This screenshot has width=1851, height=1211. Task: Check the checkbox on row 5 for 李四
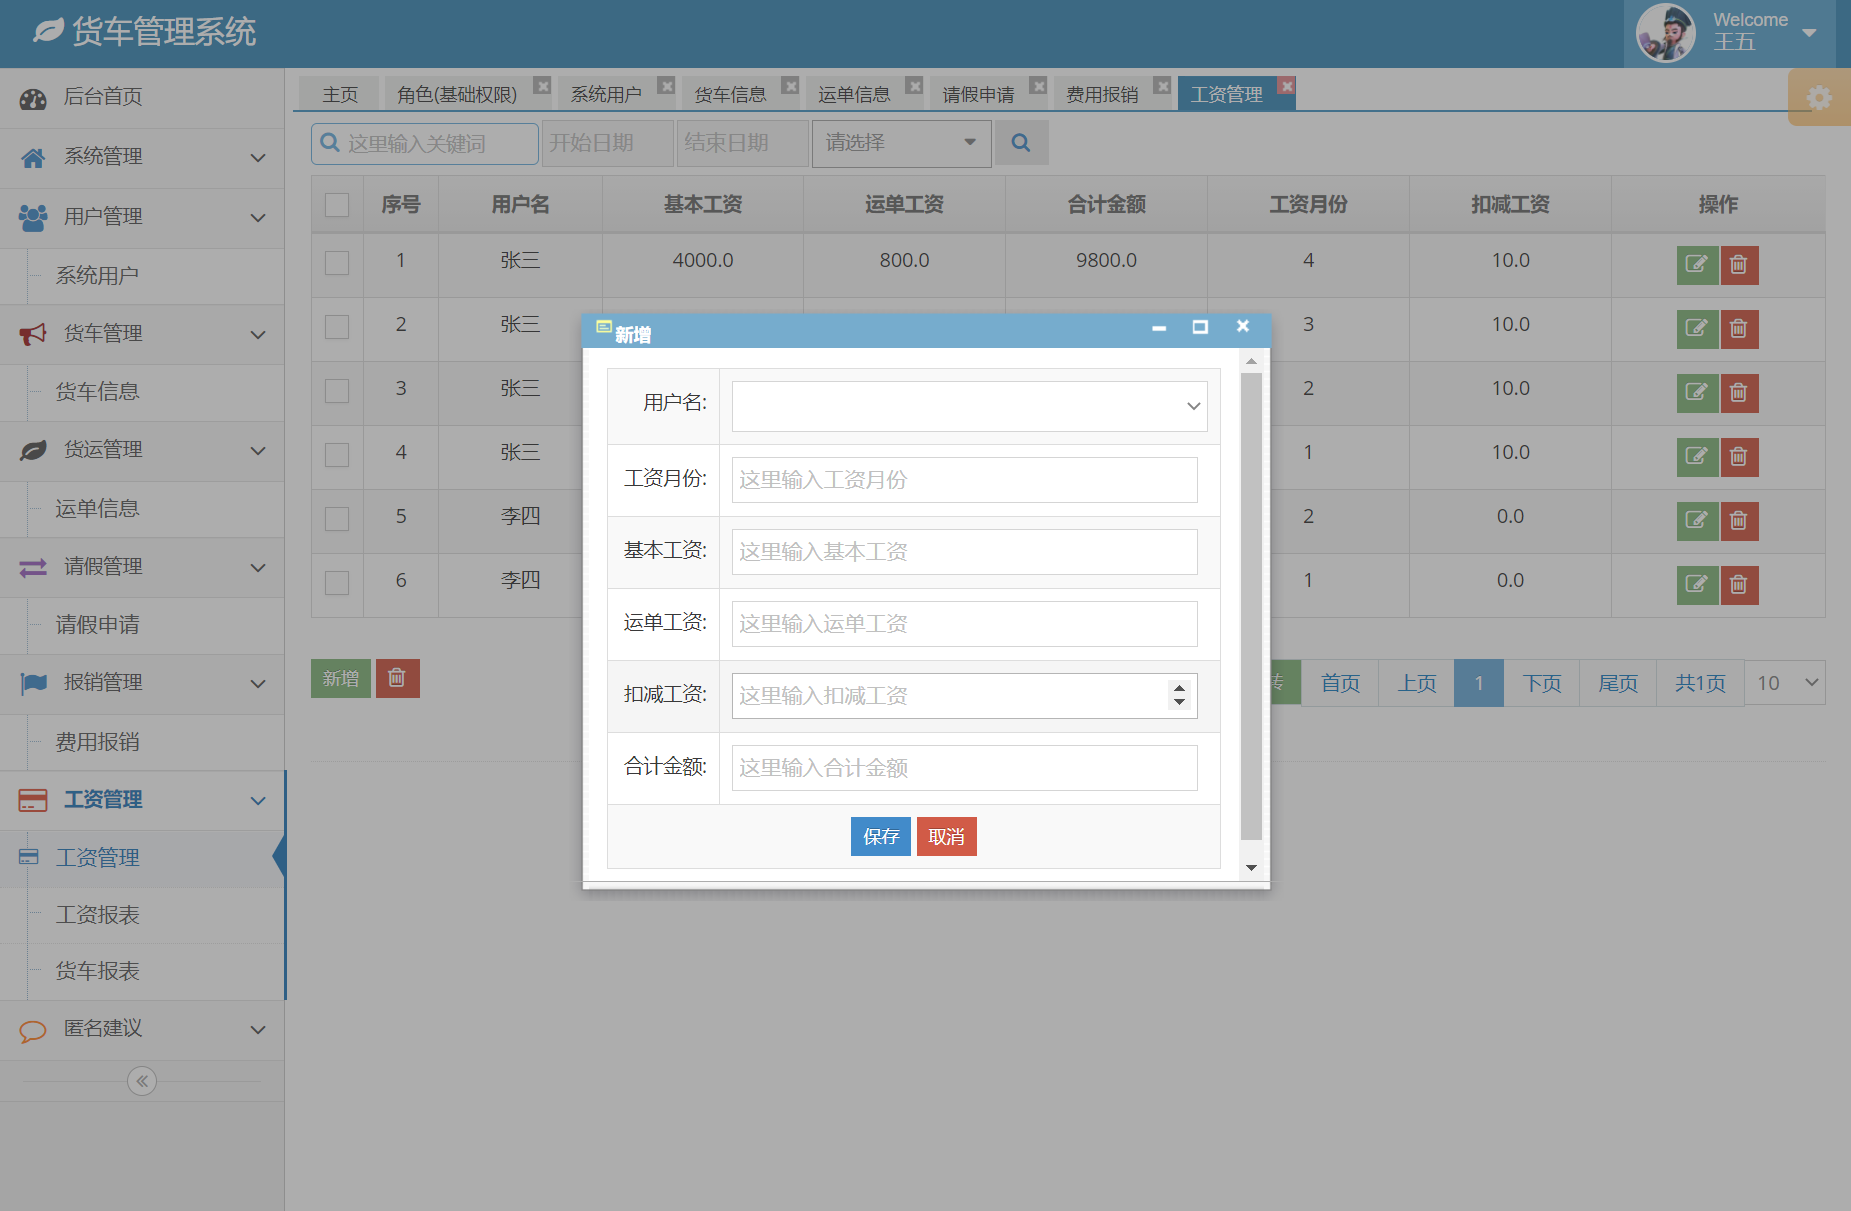pyautogui.click(x=336, y=518)
